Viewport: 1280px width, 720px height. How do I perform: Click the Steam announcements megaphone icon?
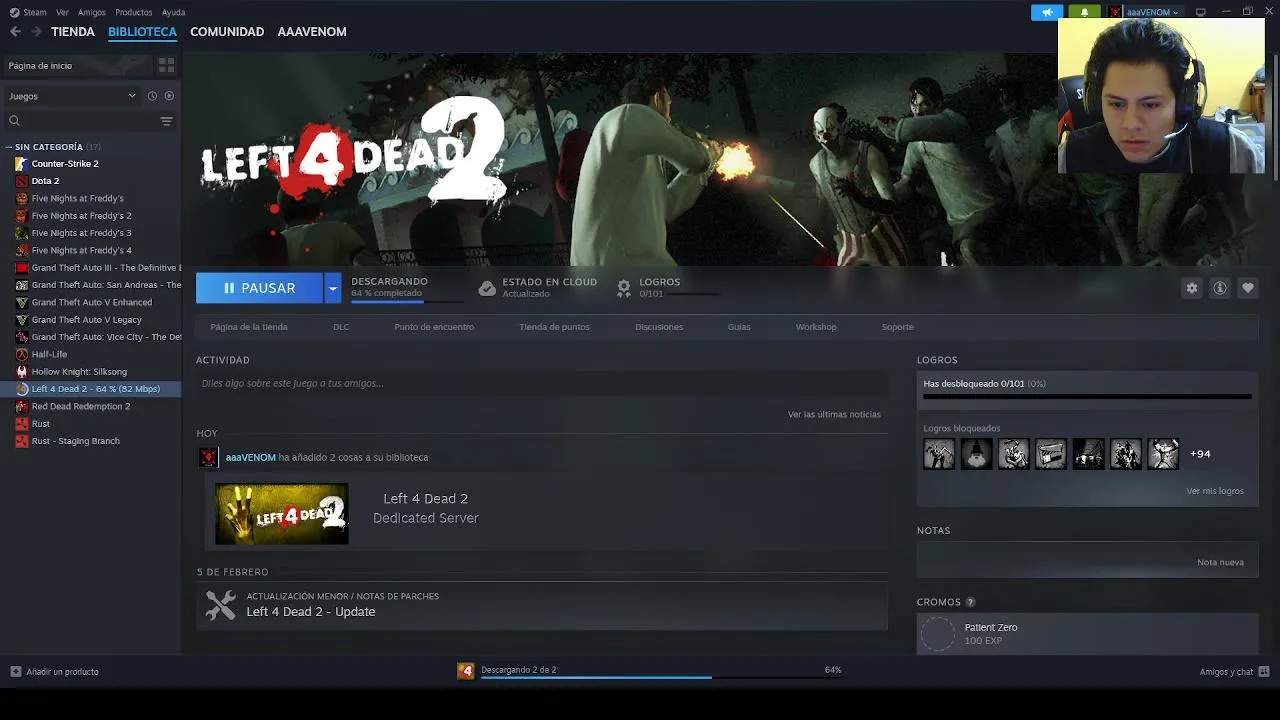(1047, 12)
